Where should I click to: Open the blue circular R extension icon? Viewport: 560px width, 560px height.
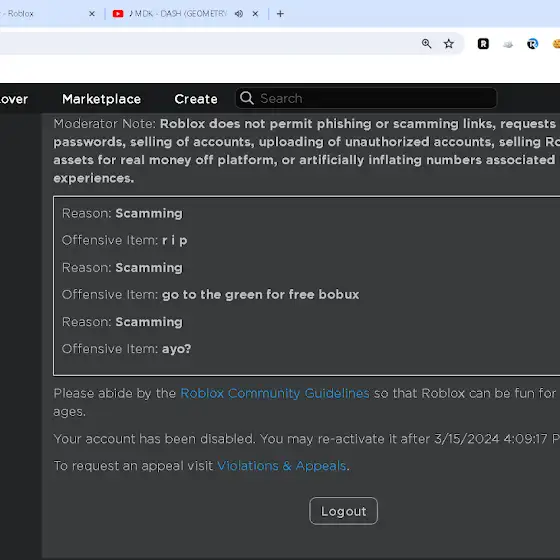(x=532, y=44)
